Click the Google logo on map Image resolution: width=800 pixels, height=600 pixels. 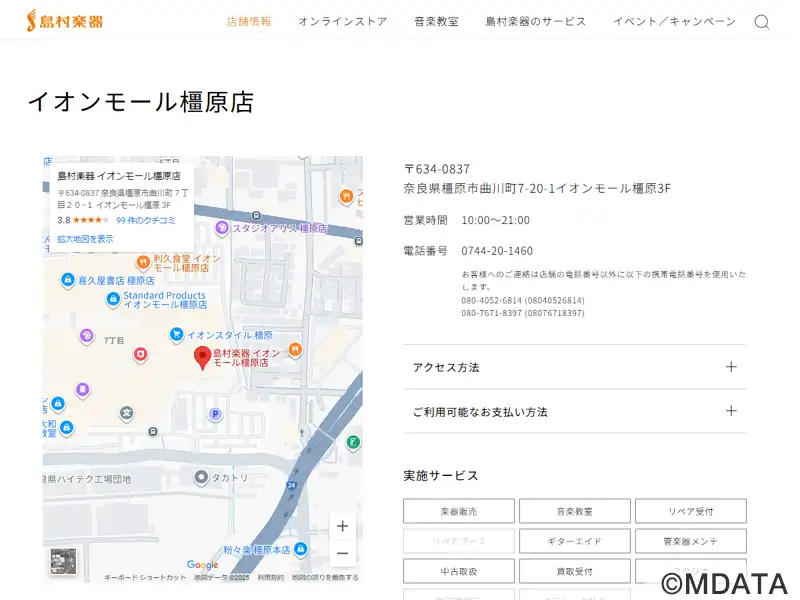203,565
